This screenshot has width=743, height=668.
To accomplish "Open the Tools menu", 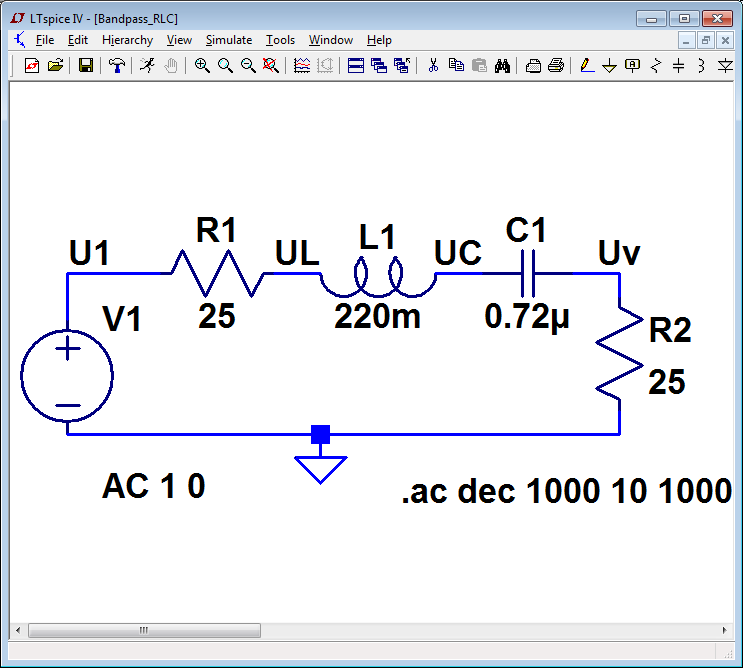I will pos(280,40).
